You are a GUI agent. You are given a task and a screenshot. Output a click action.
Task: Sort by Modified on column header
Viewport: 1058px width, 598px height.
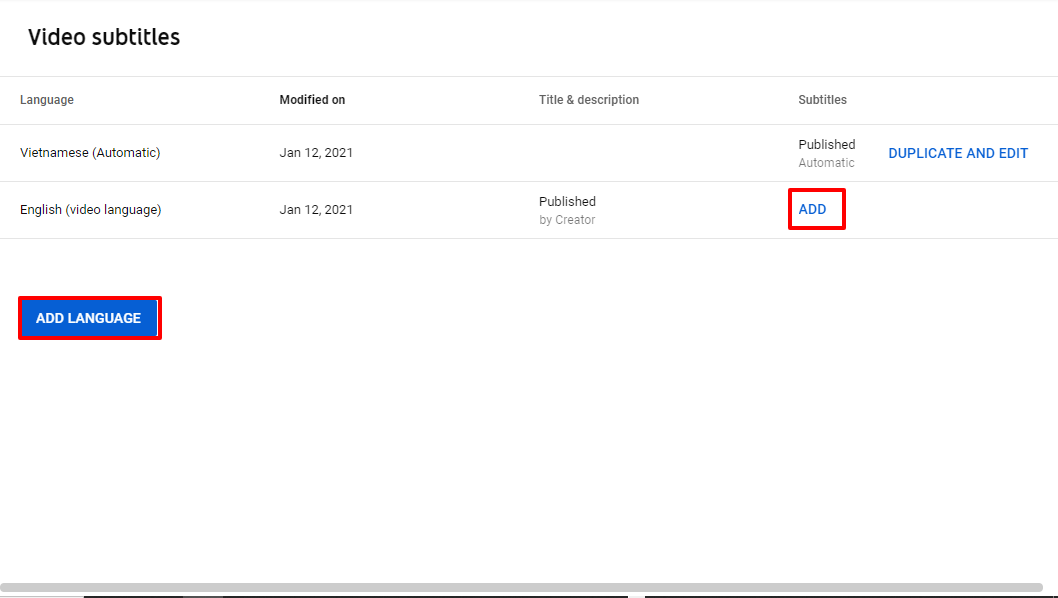click(312, 100)
